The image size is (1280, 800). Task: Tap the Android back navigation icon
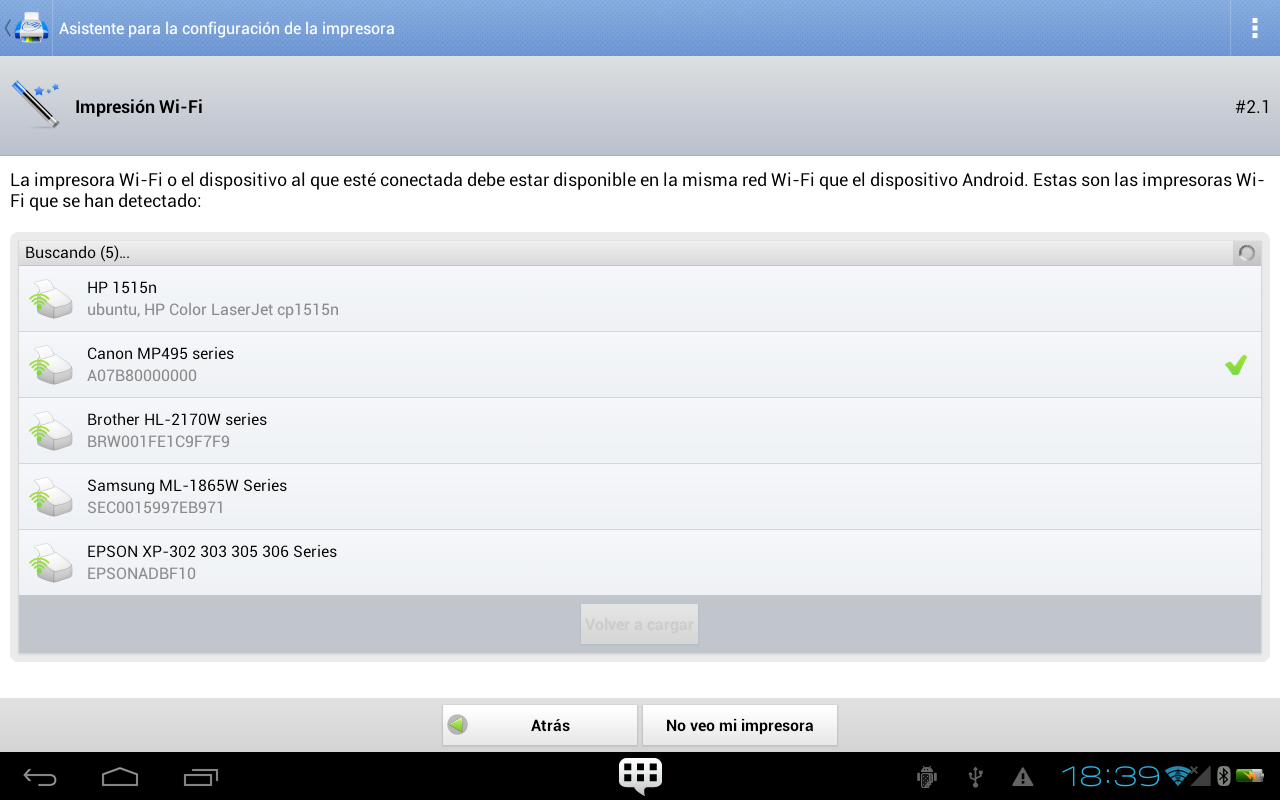[41, 776]
